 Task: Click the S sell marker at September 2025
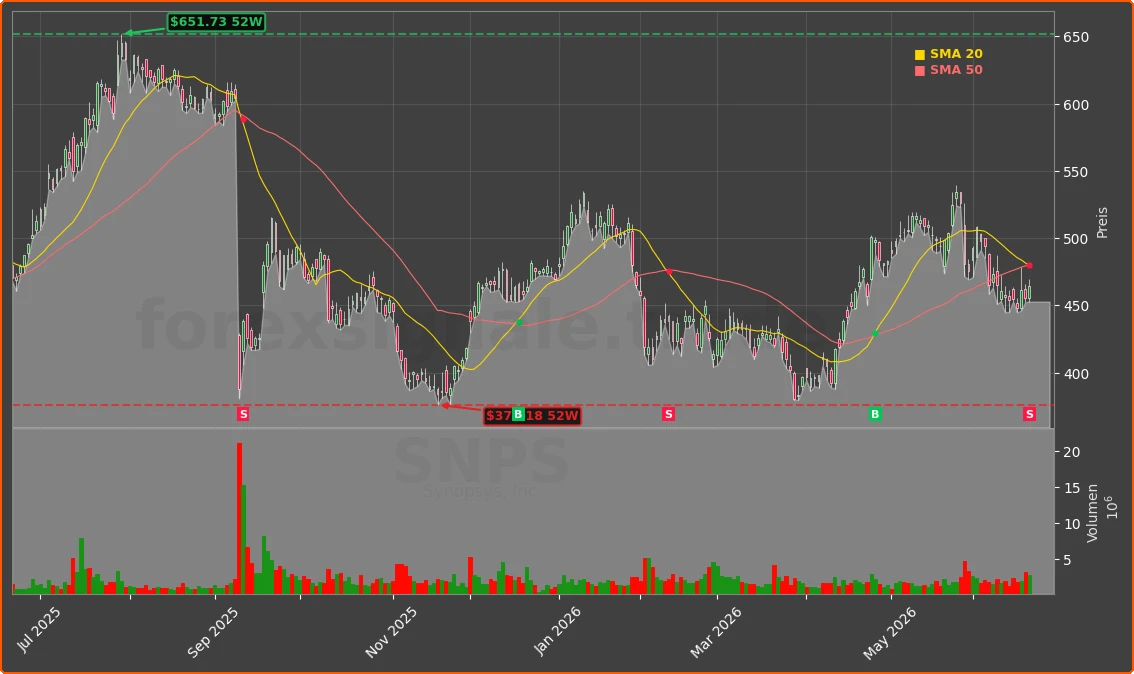(x=243, y=414)
